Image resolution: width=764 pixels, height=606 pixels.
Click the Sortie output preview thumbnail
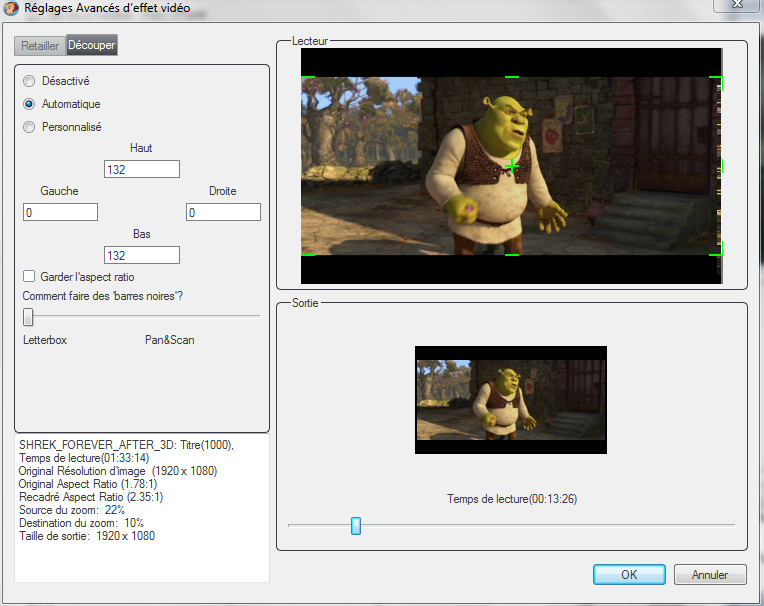511,400
